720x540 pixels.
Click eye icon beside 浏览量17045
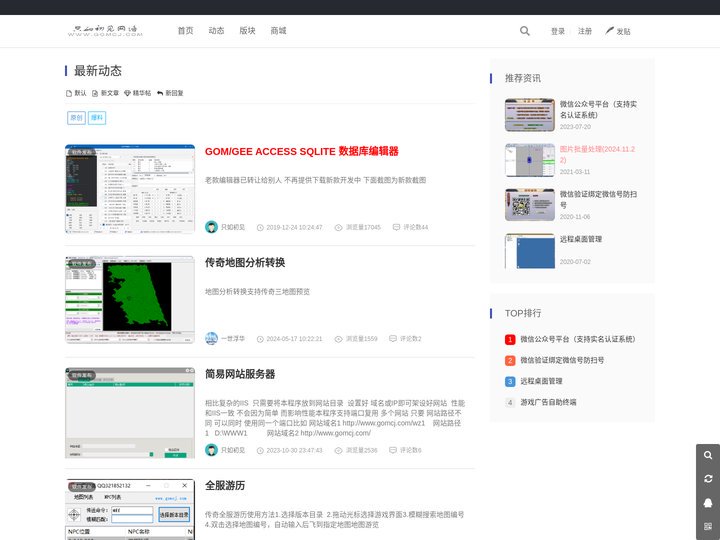pos(338,228)
